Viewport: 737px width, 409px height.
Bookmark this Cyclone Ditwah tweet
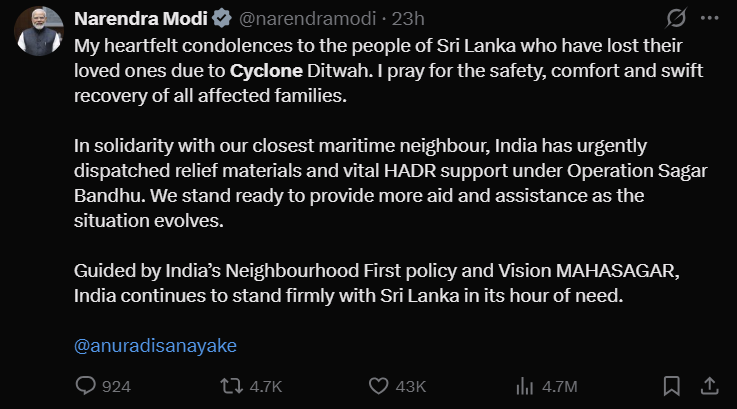(x=672, y=385)
